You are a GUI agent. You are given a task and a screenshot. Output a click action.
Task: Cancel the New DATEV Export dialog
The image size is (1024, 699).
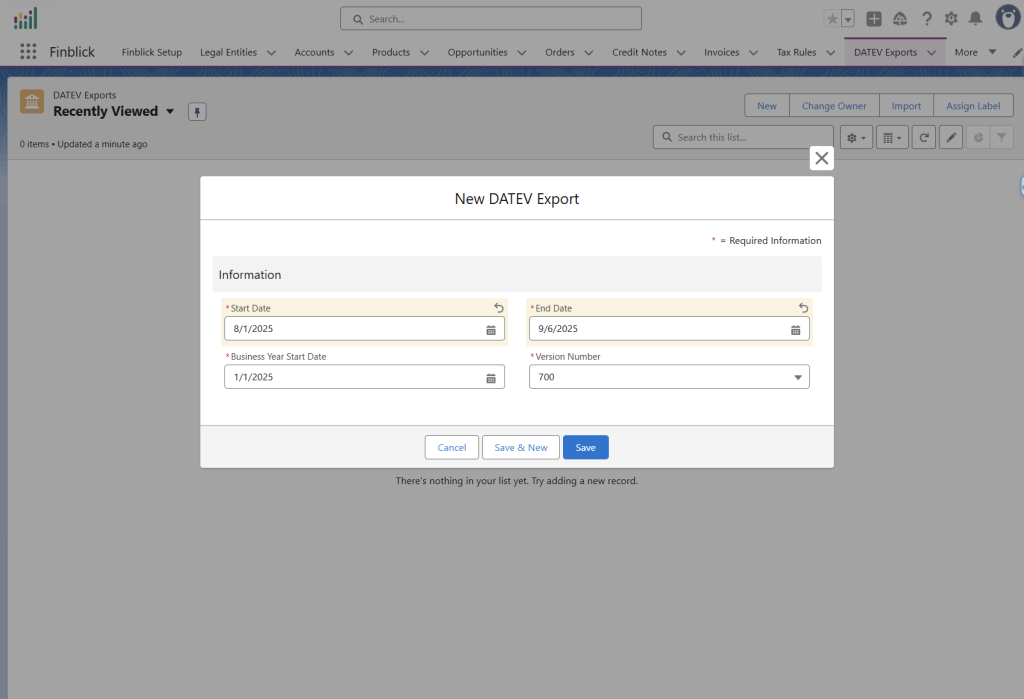tap(451, 447)
